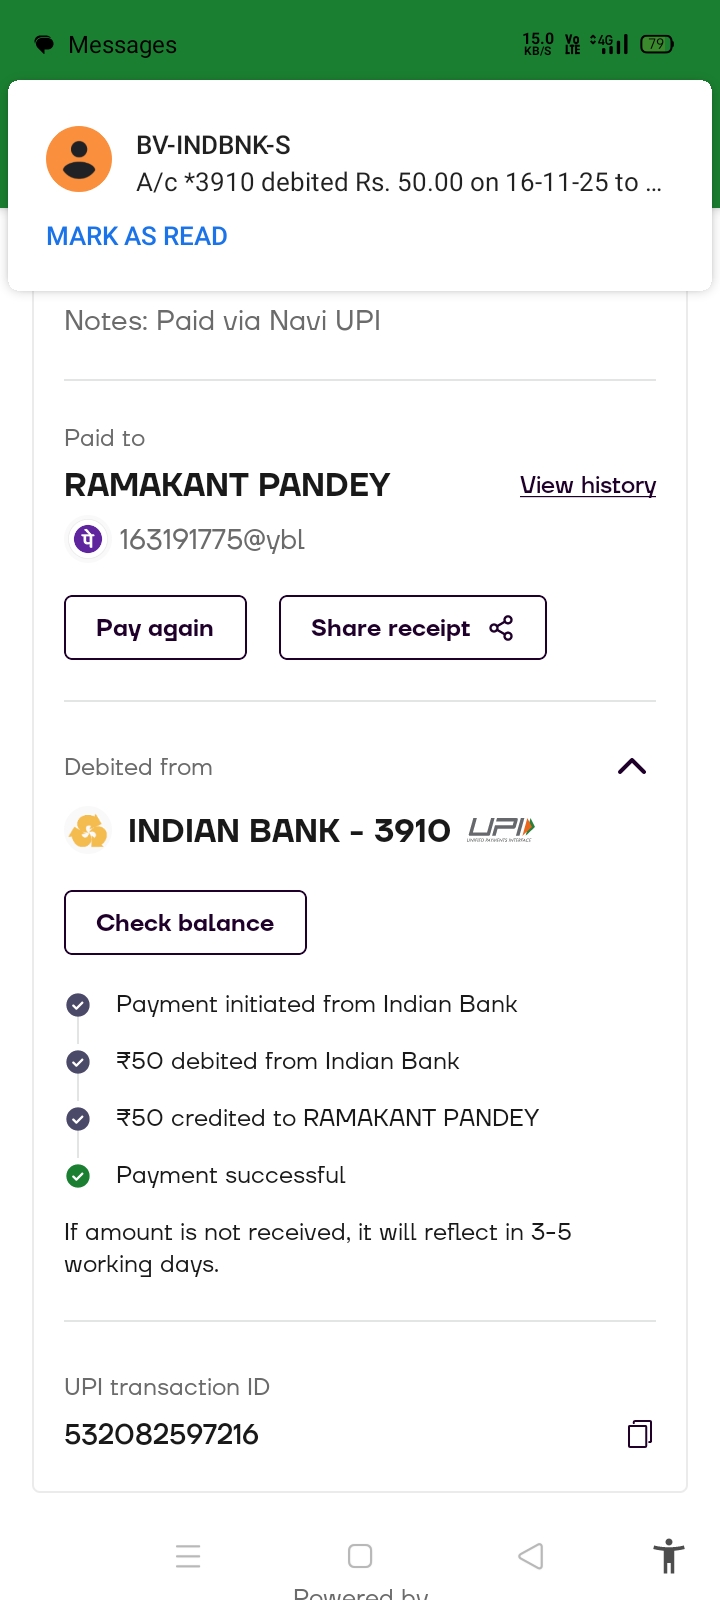The height and width of the screenshot is (1600, 720).
Task: Tap the Messages app icon in notification
Action: pyautogui.click(x=44, y=45)
